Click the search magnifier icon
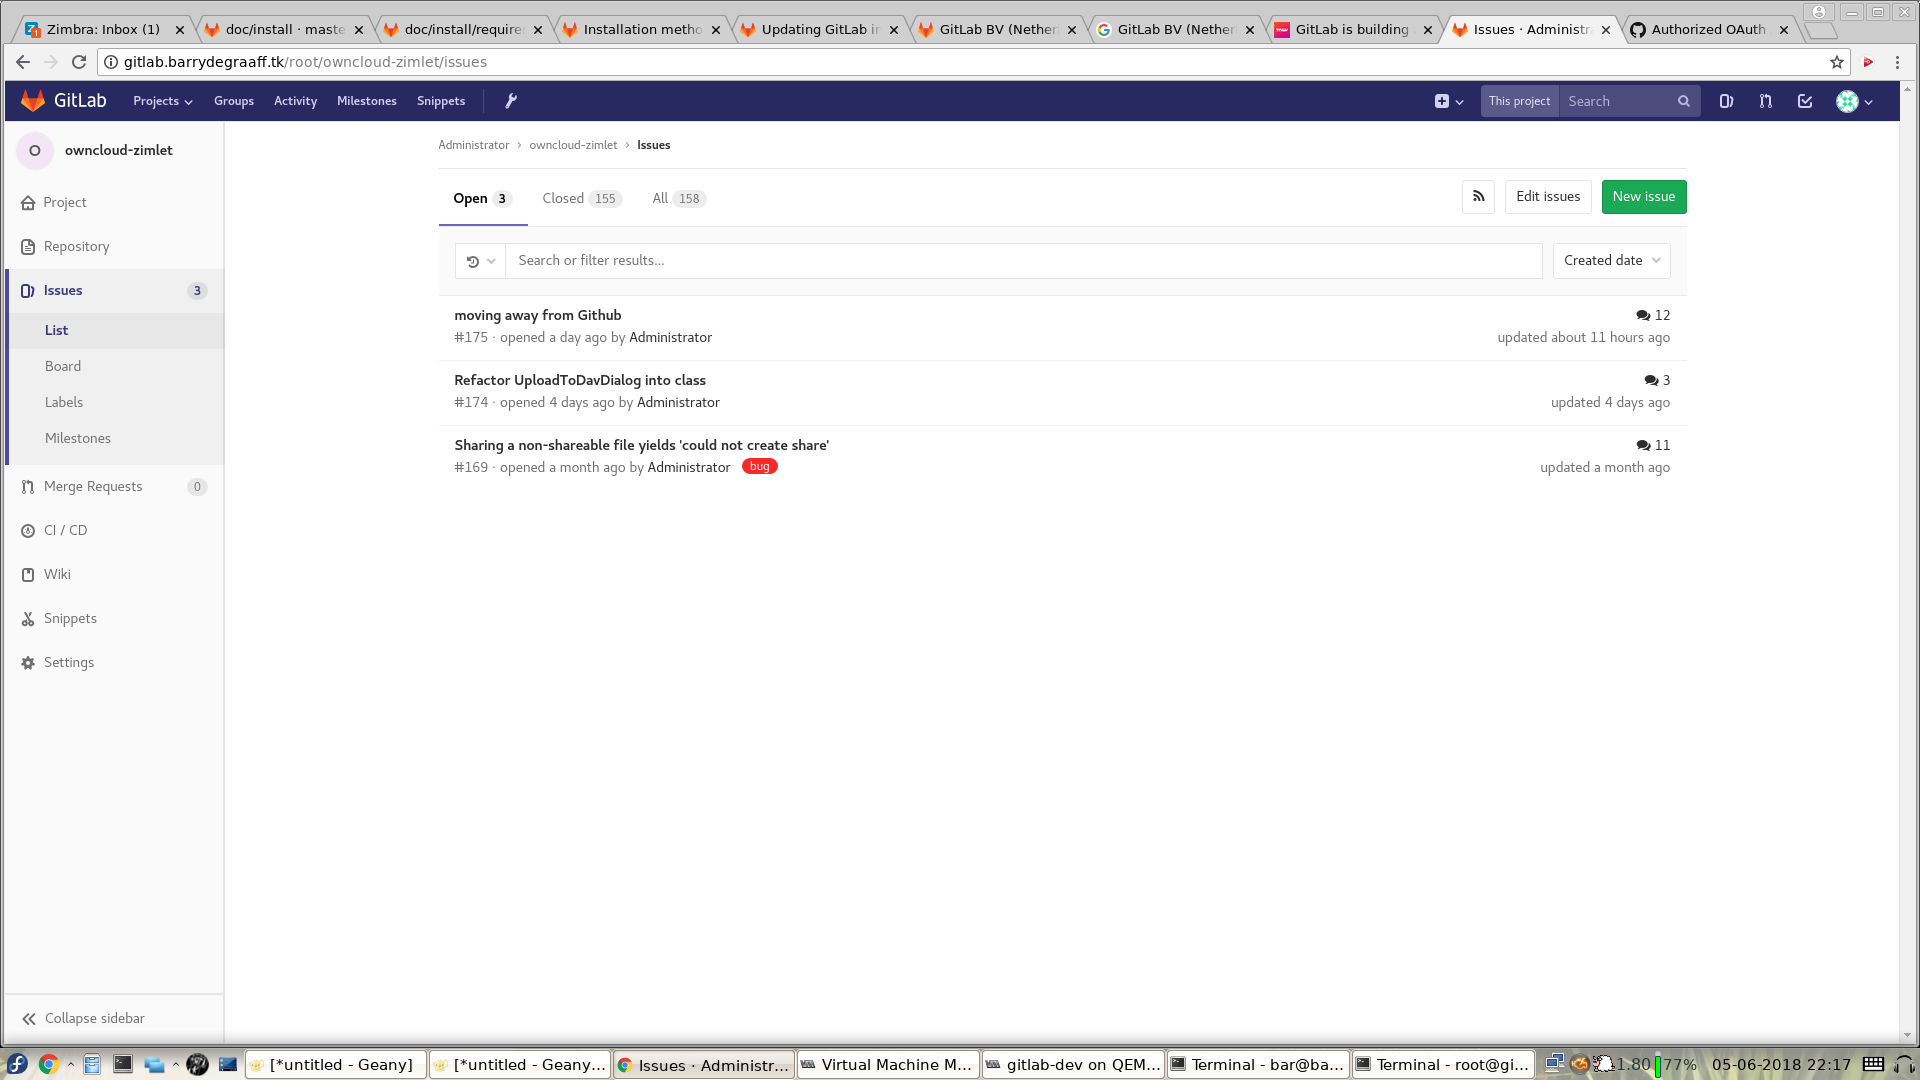The width and height of the screenshot is (1920, 1080). pos(1684,101)
